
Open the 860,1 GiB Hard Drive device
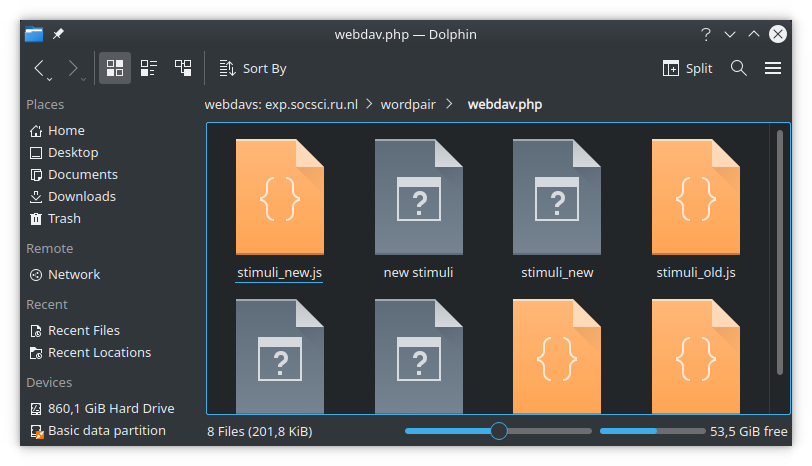[x=110, y=409]
